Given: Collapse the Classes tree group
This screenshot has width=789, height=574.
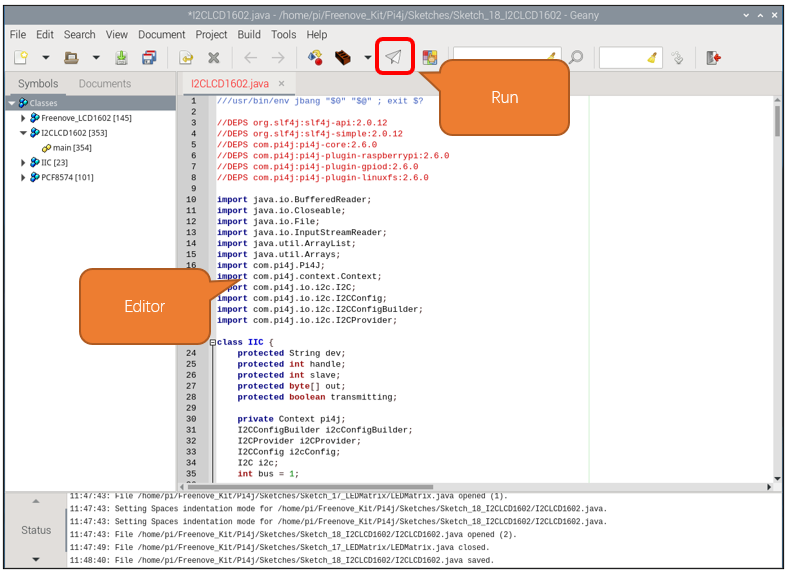Looking at the screenshot, I should [12, 103].
